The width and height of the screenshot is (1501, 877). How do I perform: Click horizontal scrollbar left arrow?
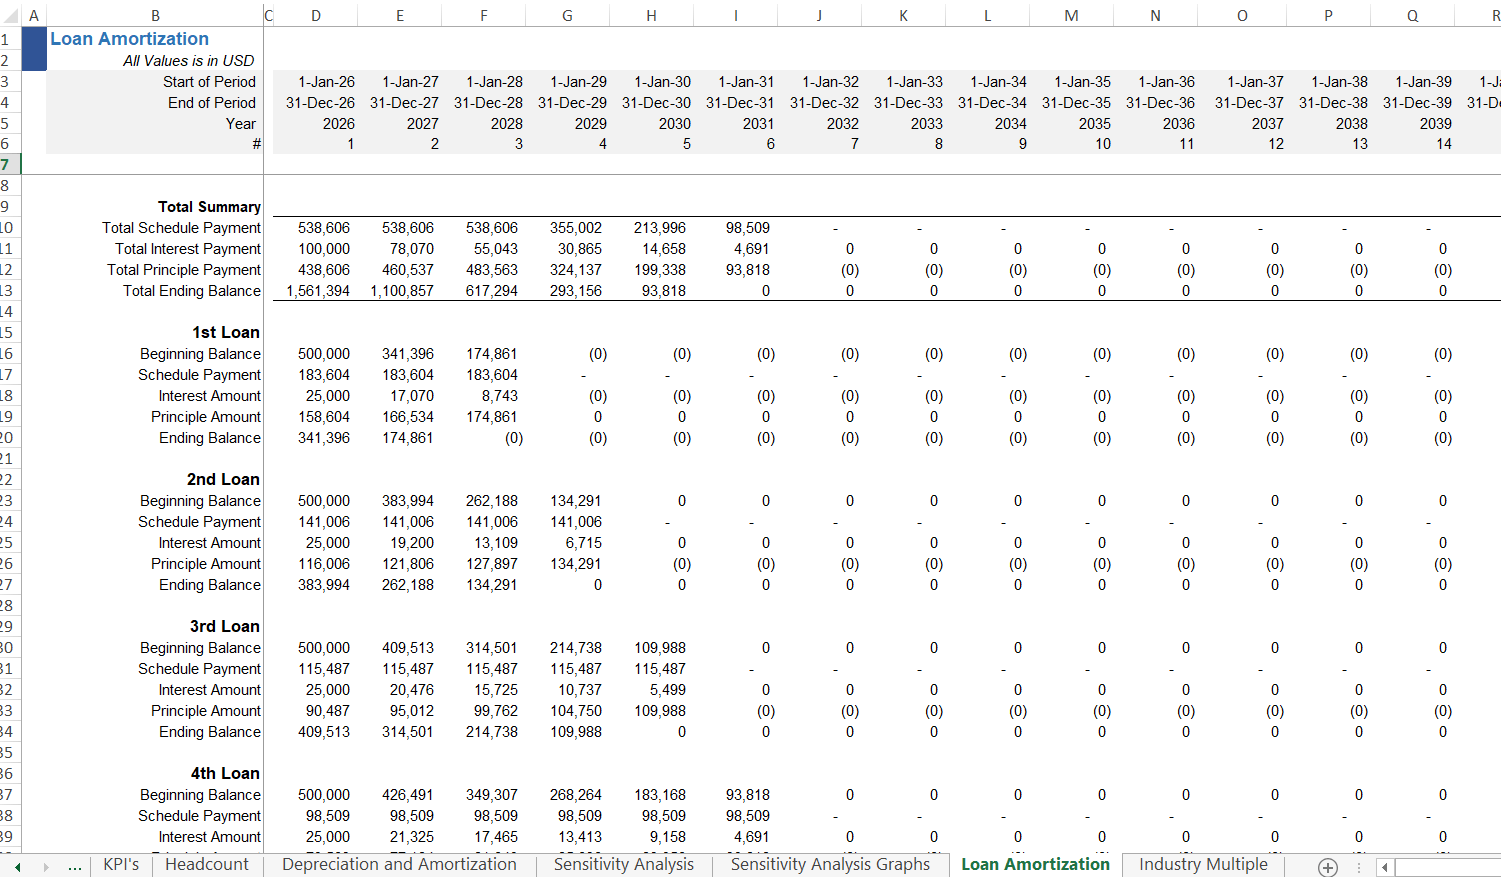click(x=1385, y=867)
